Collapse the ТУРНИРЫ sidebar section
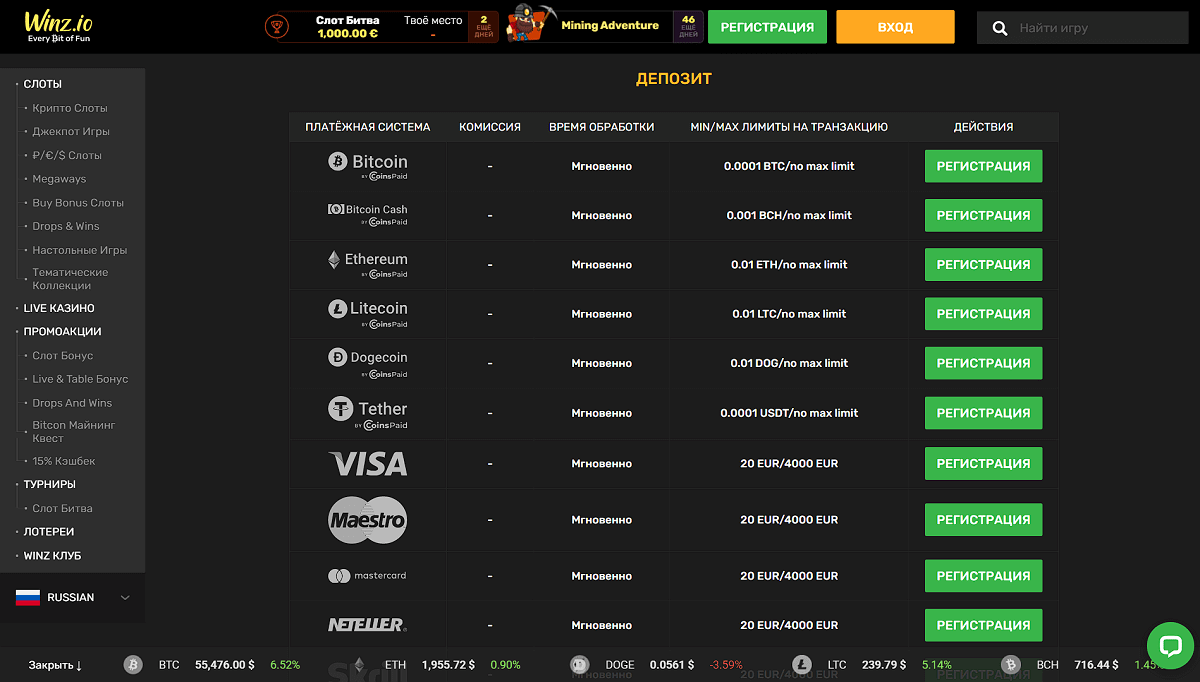 pyautogui.click(x=49, y=484)
